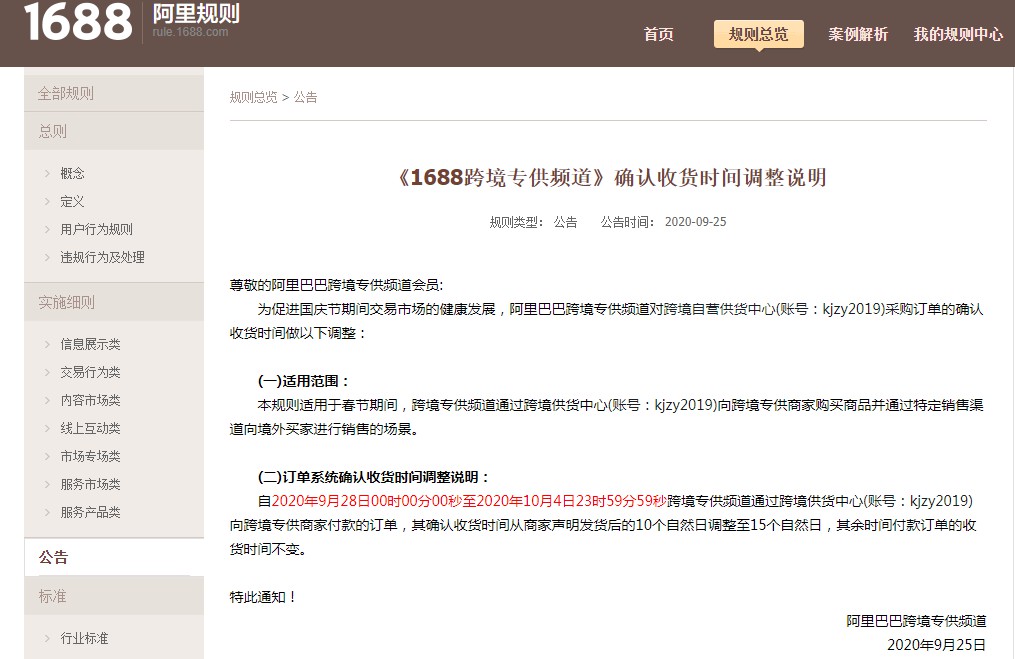
Task: Click the chevron beside 行业标准
Action: coord(47,638)
